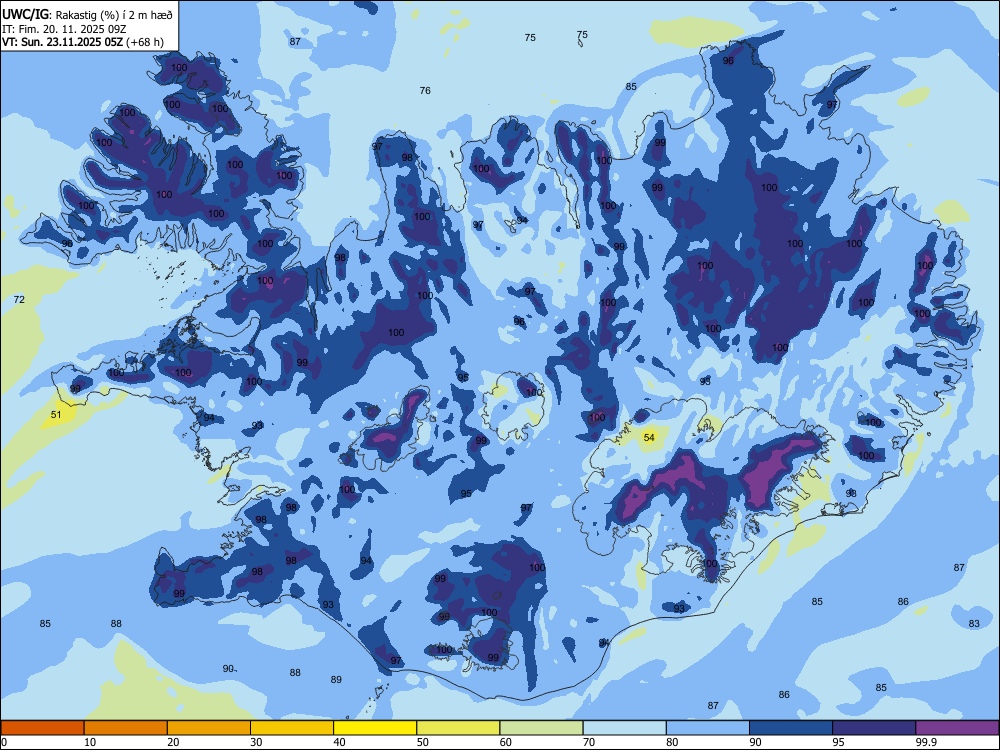
Task: Click the humidity value 54 on the map
Action: 649,438
